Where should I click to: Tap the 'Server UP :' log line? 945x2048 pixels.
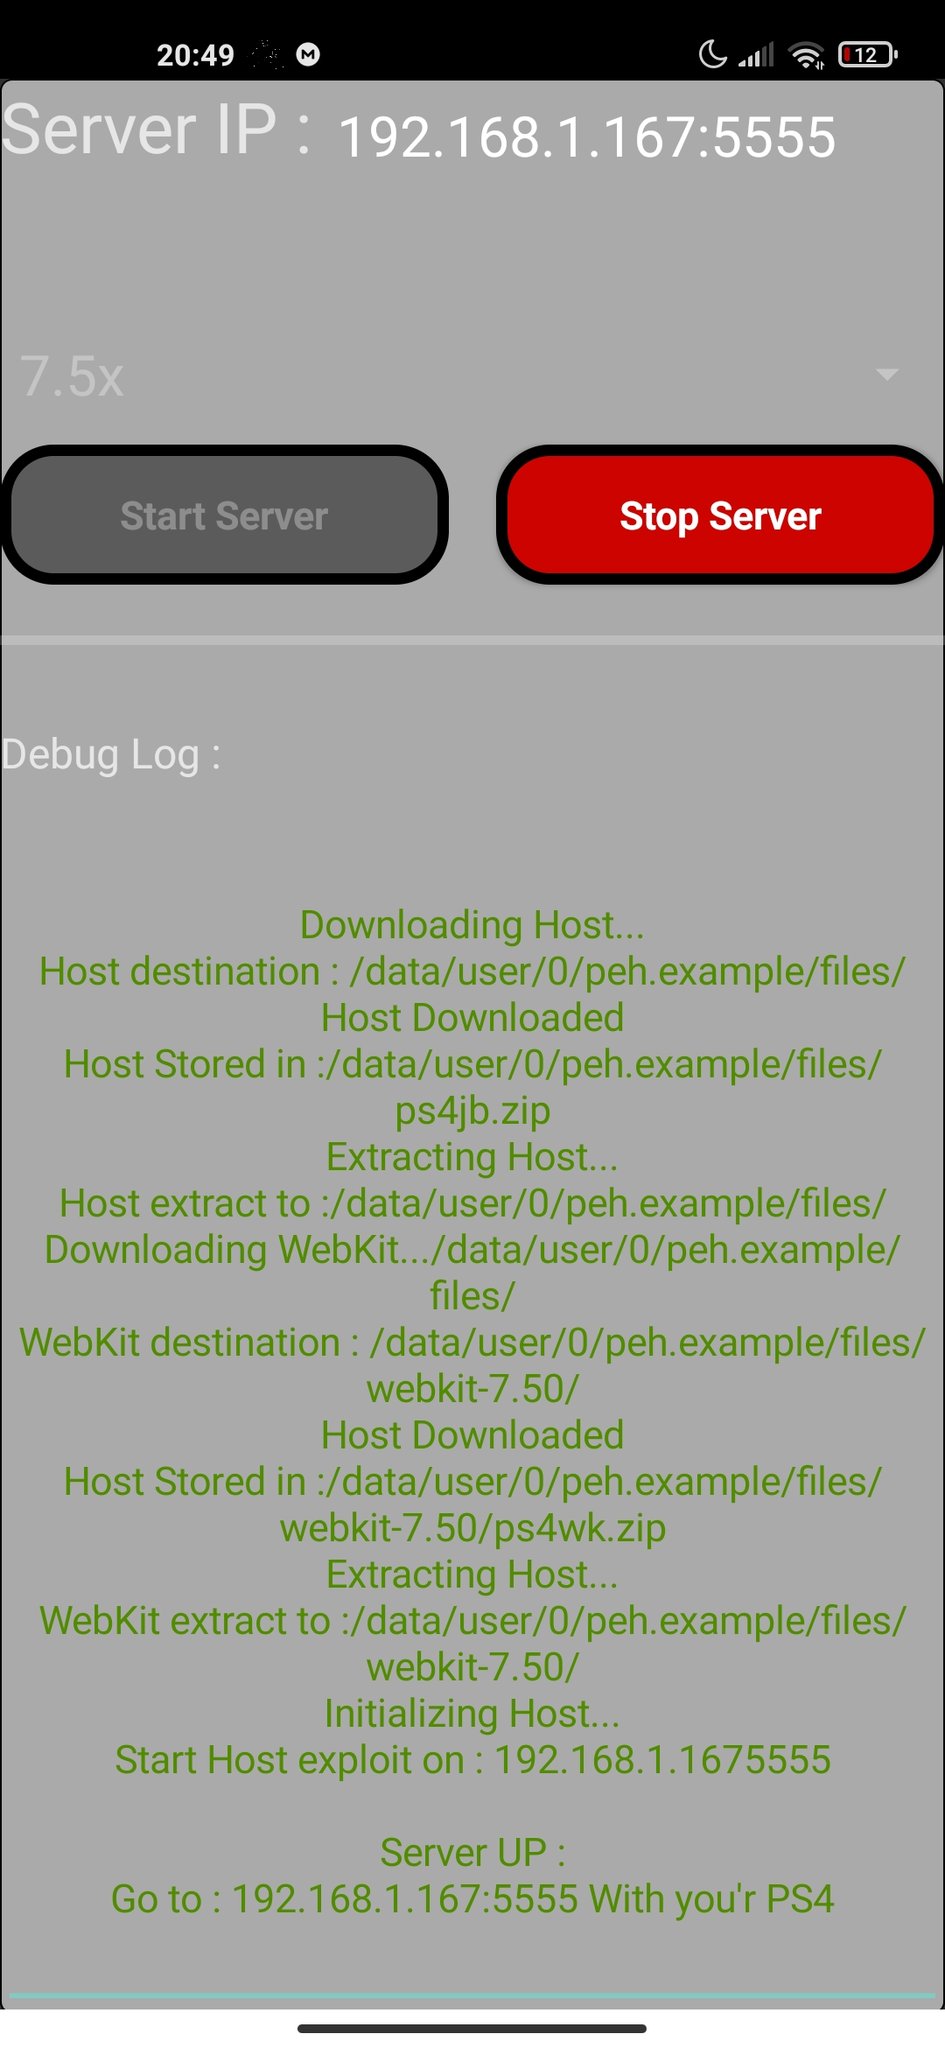[x=472, y=1852]
